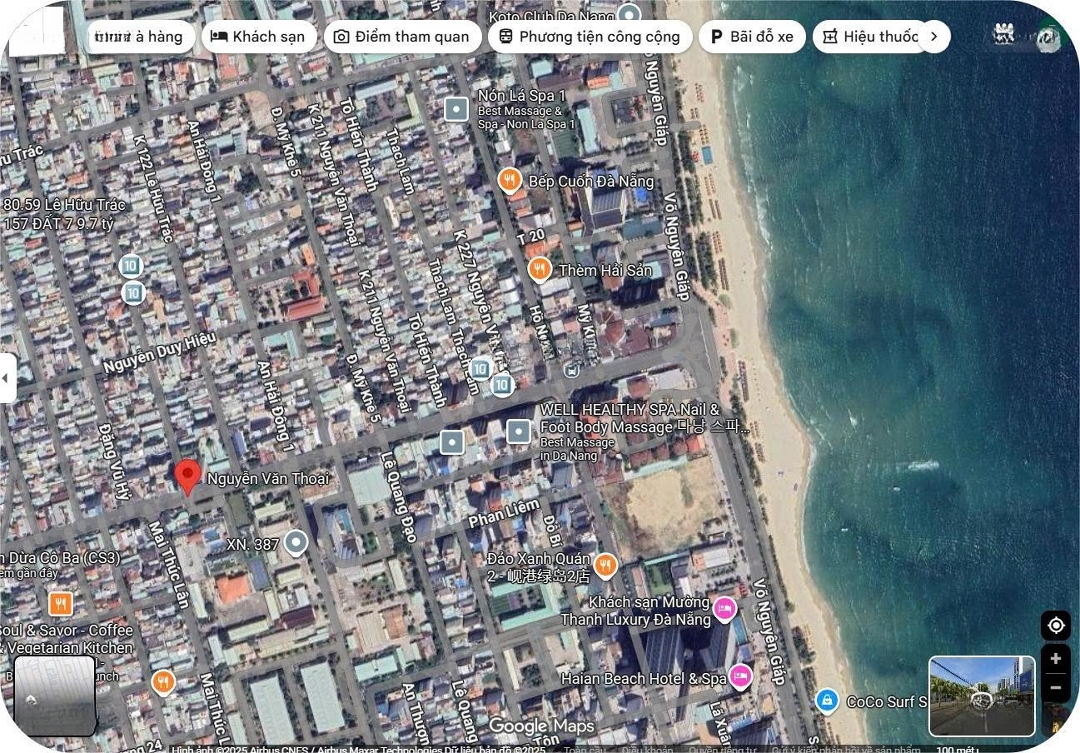Click the red Nguyễn Văn Thoại pin
The height and width of the screenshot is (753, 1080).
[187, 476]
